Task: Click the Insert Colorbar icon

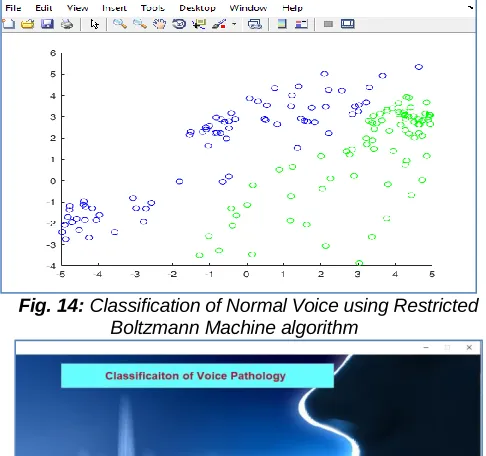Action: click(282, 24)
